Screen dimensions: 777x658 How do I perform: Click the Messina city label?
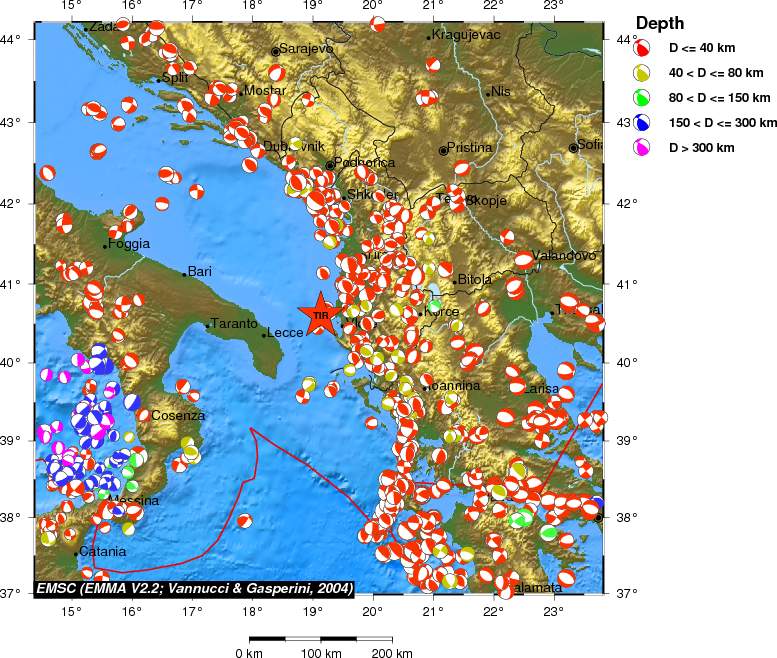tap(134, 500)
